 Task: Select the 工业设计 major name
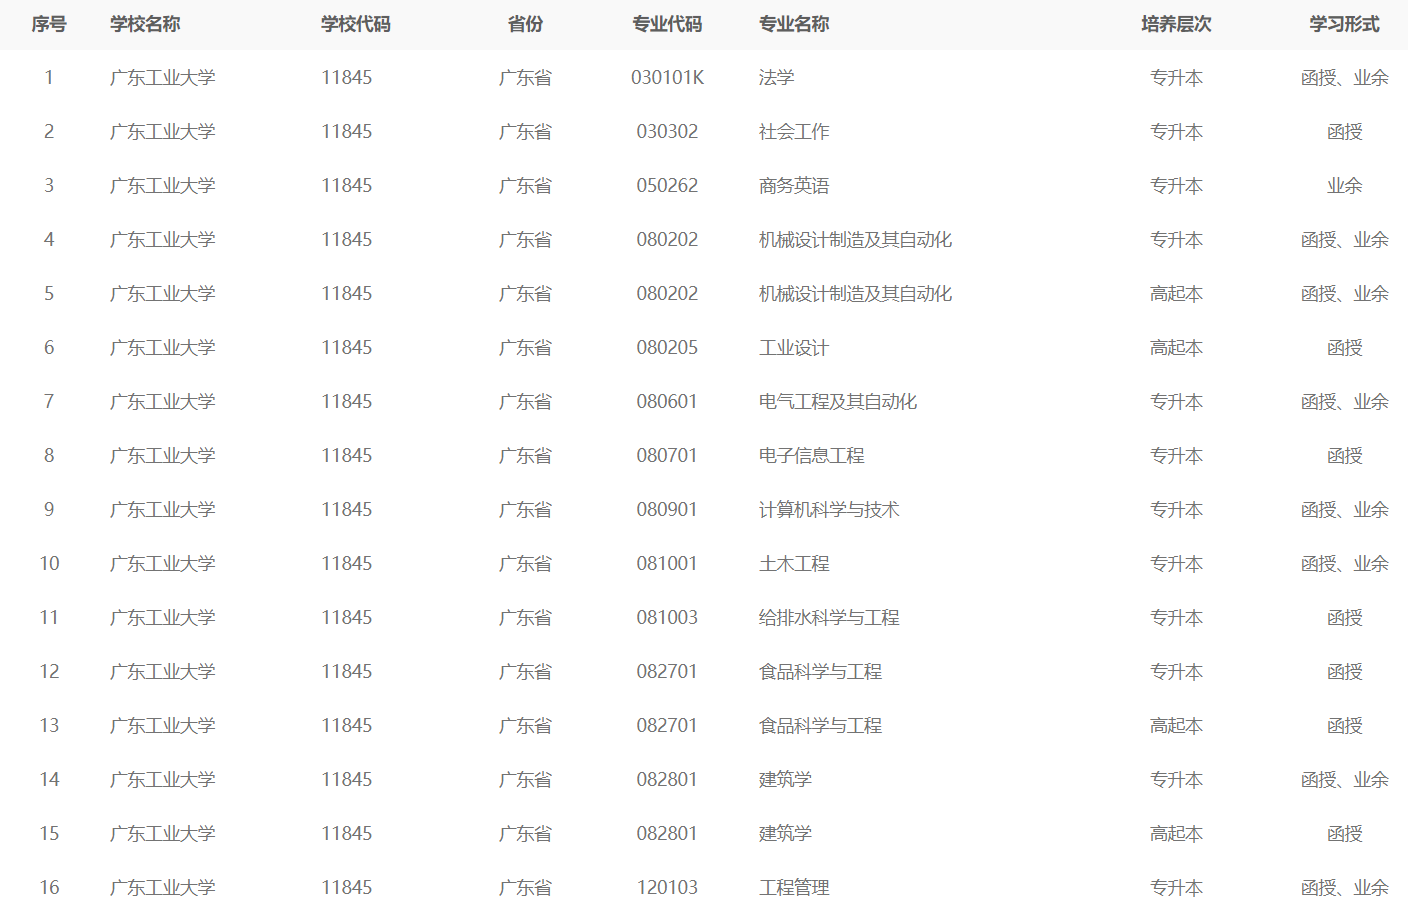pyautogui.click(x=794, y=348)
